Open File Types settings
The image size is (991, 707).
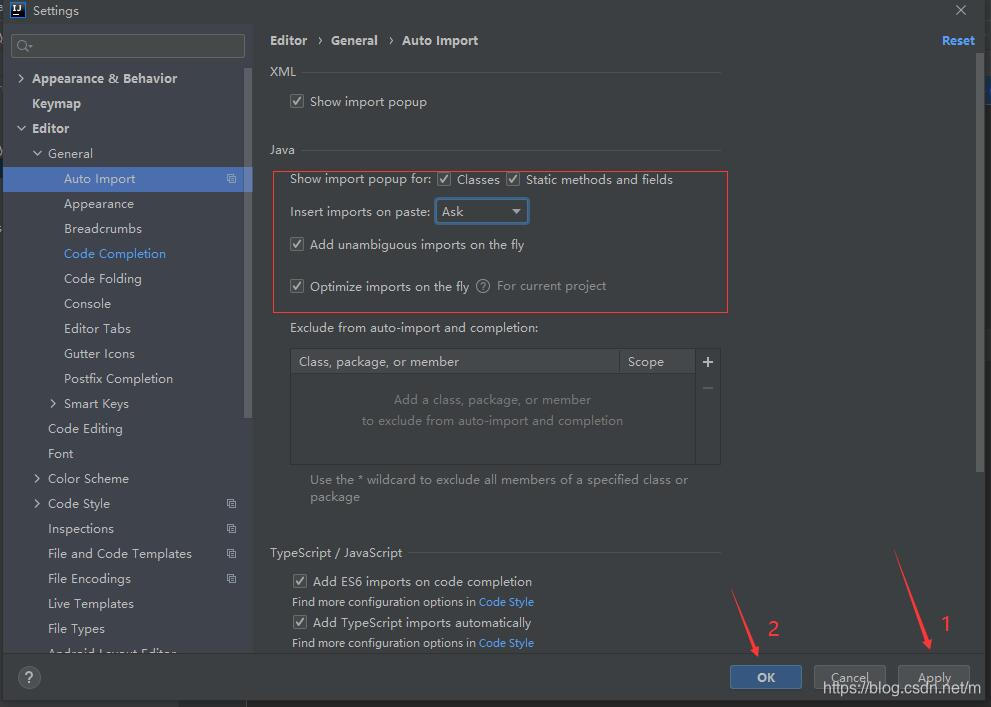point(76,629)
